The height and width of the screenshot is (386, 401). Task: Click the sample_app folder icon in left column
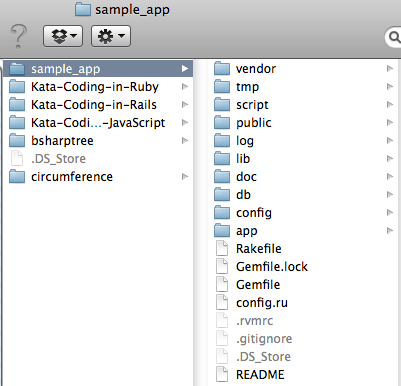(17, 69)
